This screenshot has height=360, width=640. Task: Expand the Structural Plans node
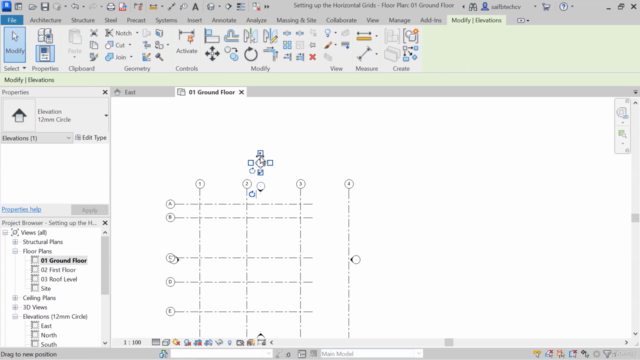click(x=15, y=242)
